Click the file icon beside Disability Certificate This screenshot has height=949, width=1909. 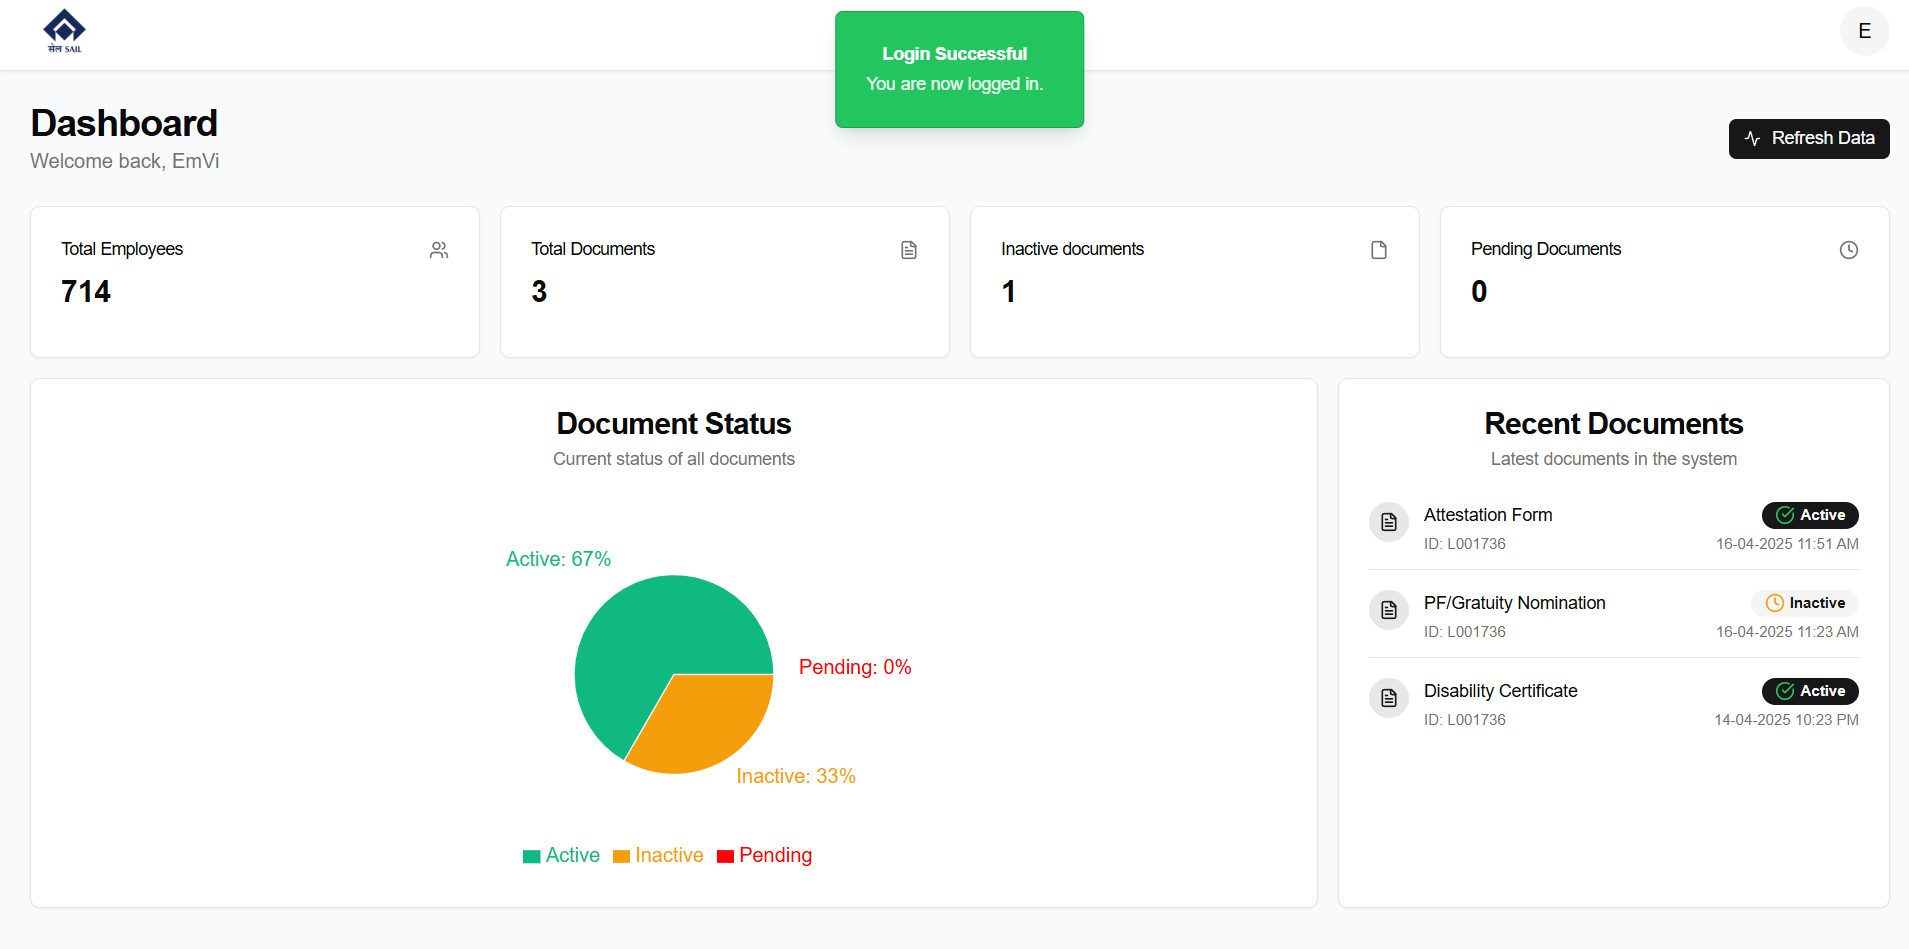pos(1389,697)
